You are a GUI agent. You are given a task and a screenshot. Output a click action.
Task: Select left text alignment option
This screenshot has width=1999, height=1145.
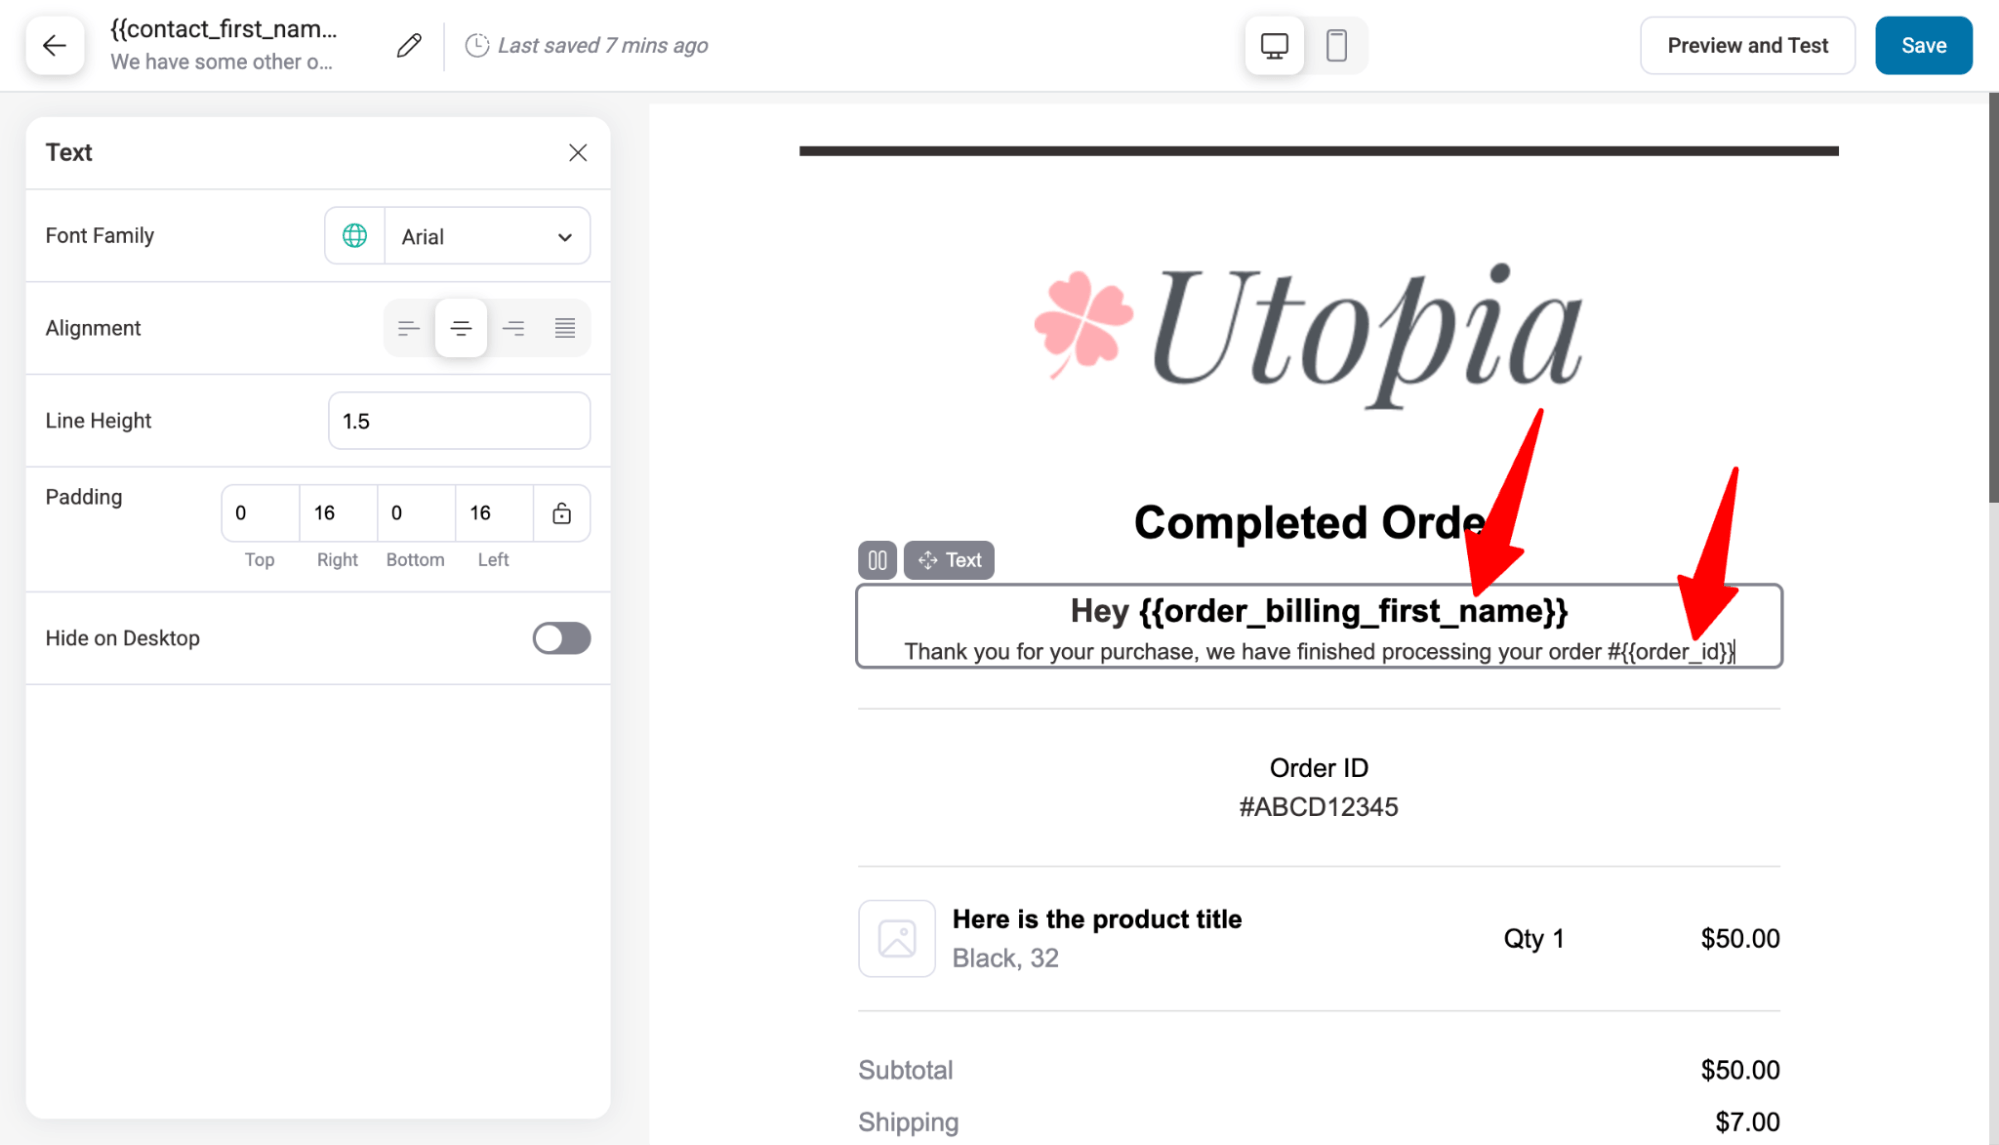pos(409,328)
